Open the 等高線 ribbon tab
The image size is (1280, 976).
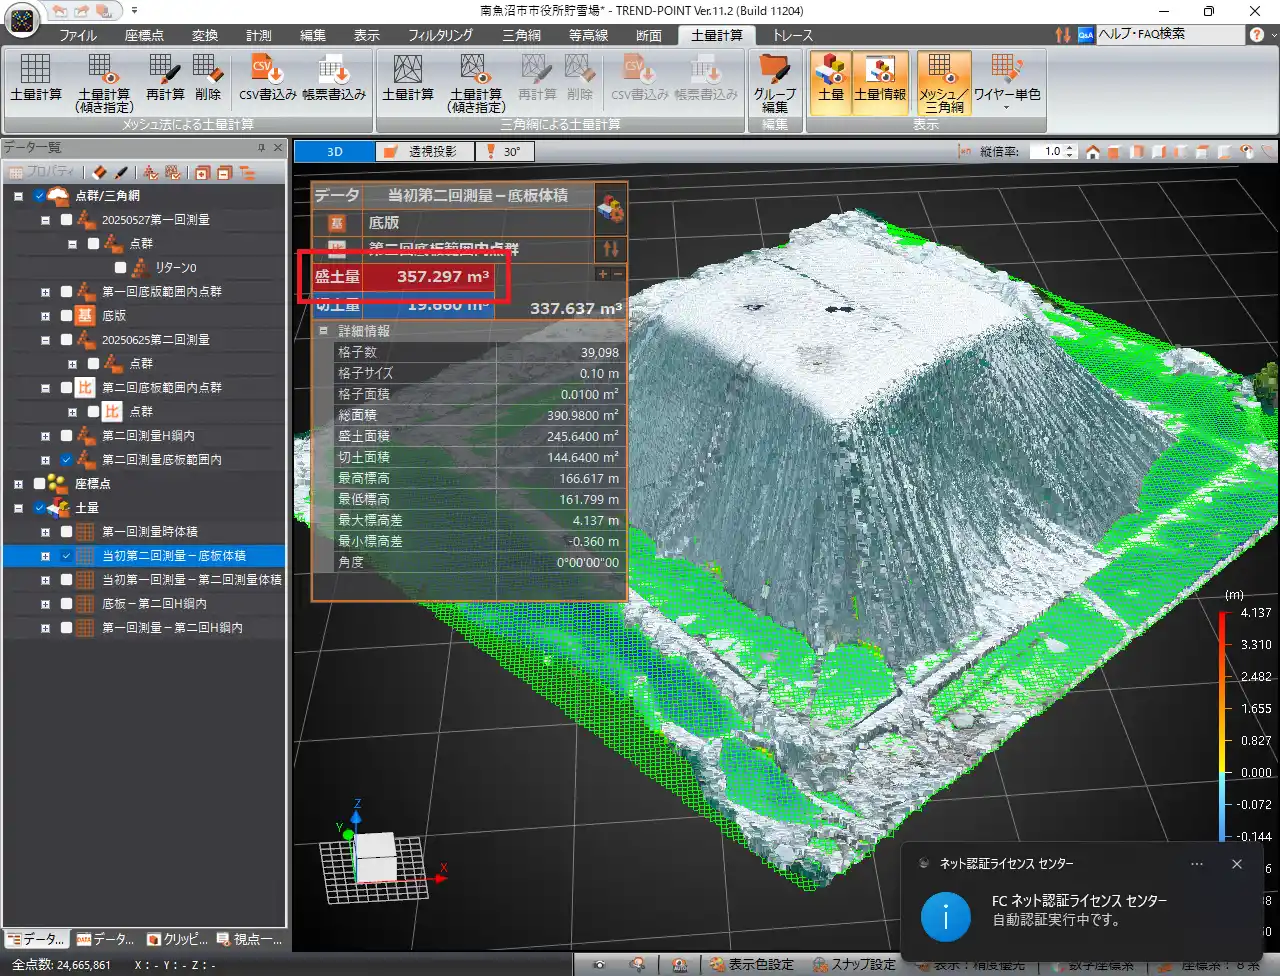tap(588, 35)
